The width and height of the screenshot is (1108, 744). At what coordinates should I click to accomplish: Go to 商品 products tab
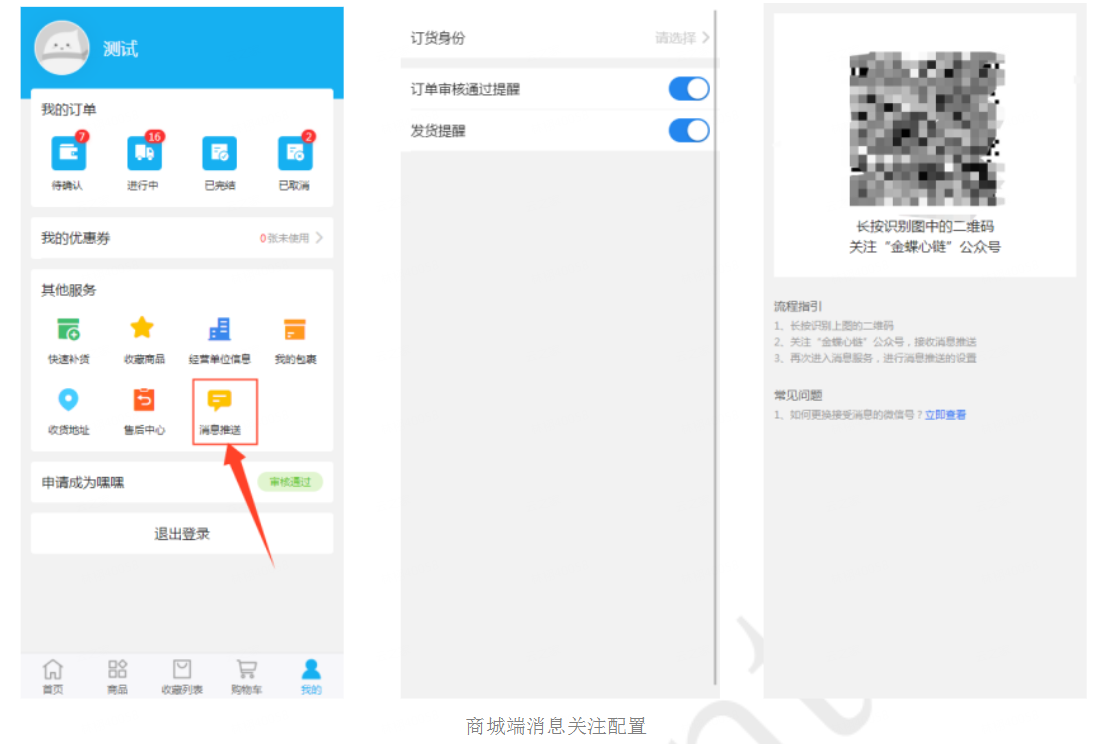click(117, 677)
